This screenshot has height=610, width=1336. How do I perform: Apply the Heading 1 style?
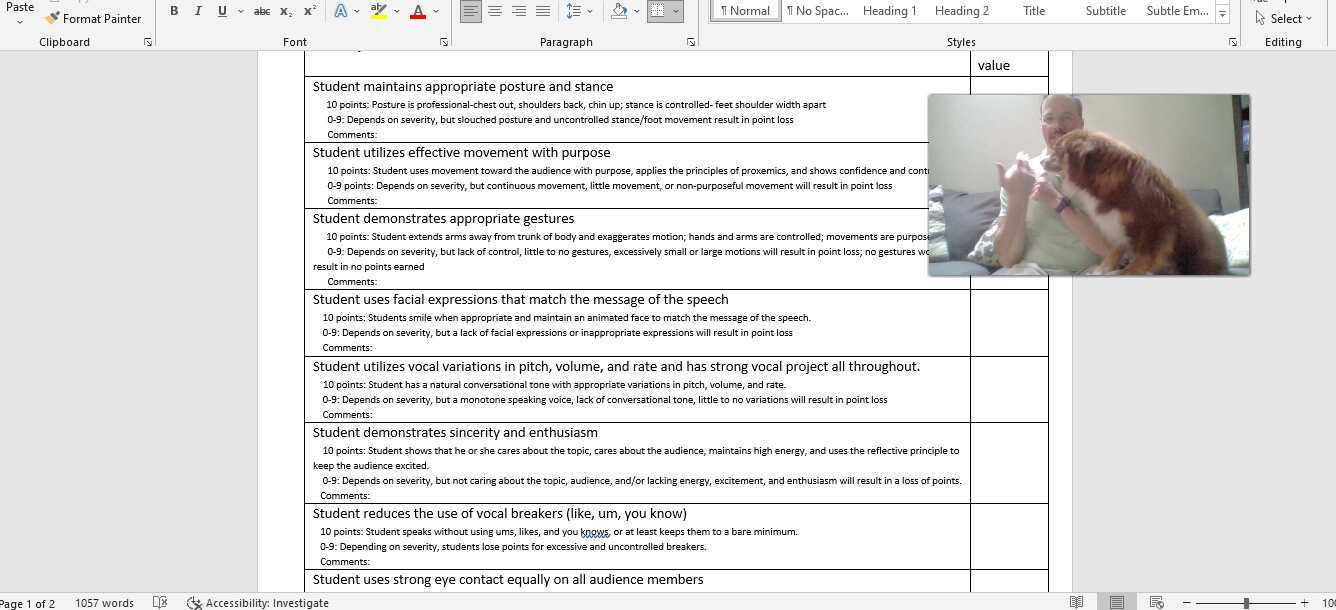(x=890, y=11)
